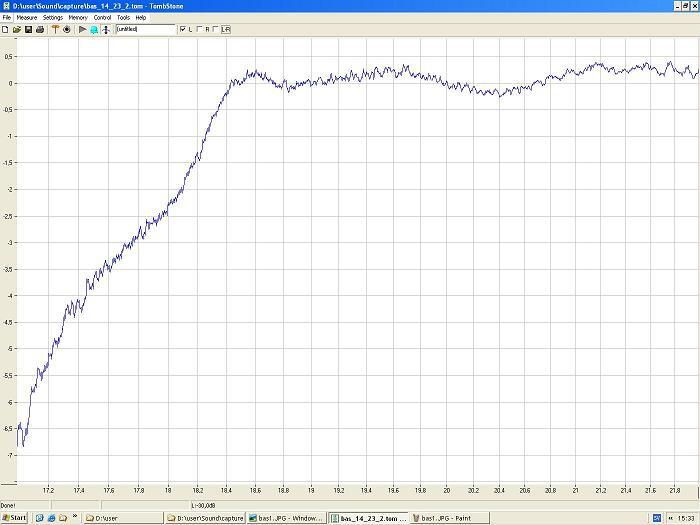Expand quick launch chevron in taskbar
700x525 pixels.
(75, 516)
